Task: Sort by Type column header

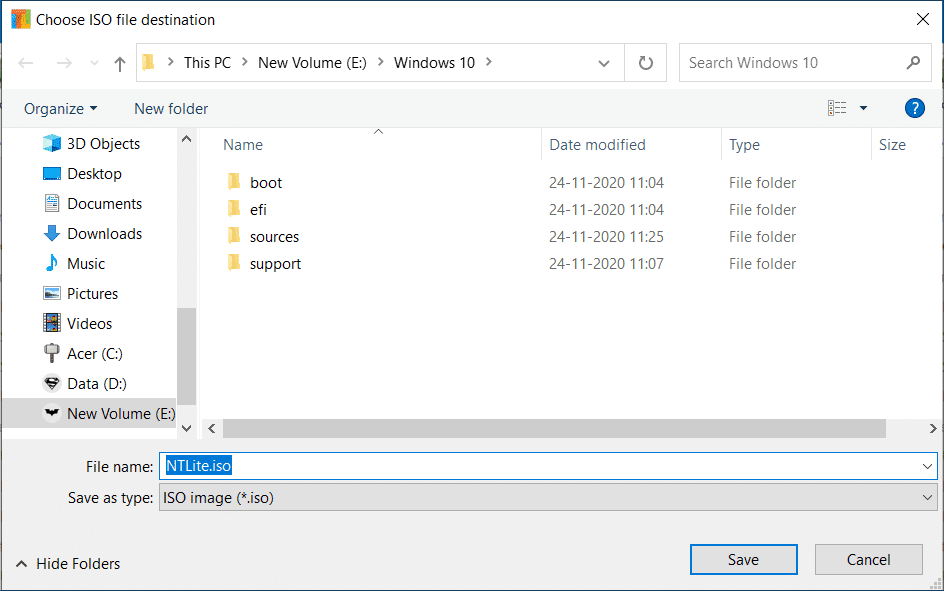Action: click(x=744, y=145)
